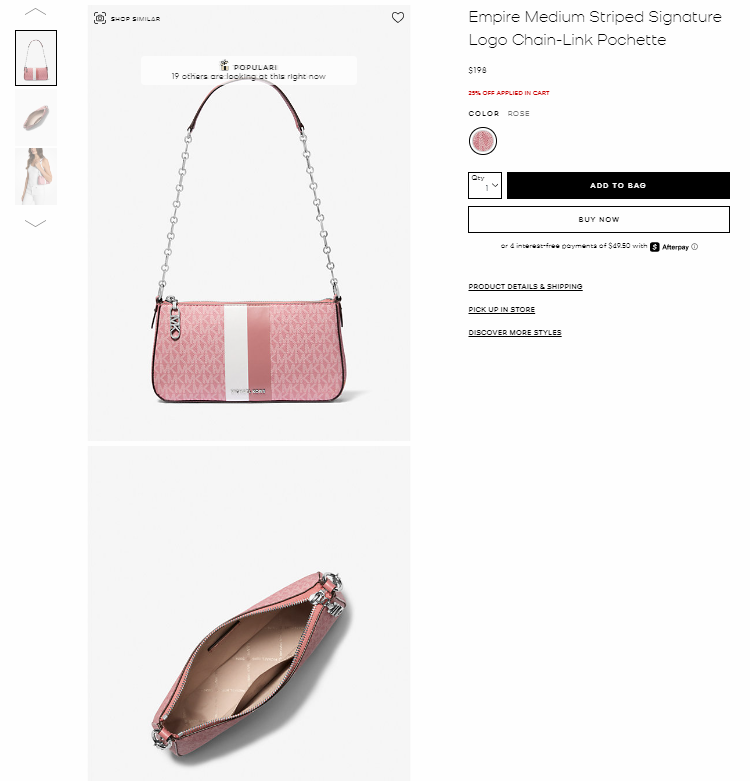Click the gift icon in Popular badge
Screen dimensions: 750x781
tap(225, 65)
